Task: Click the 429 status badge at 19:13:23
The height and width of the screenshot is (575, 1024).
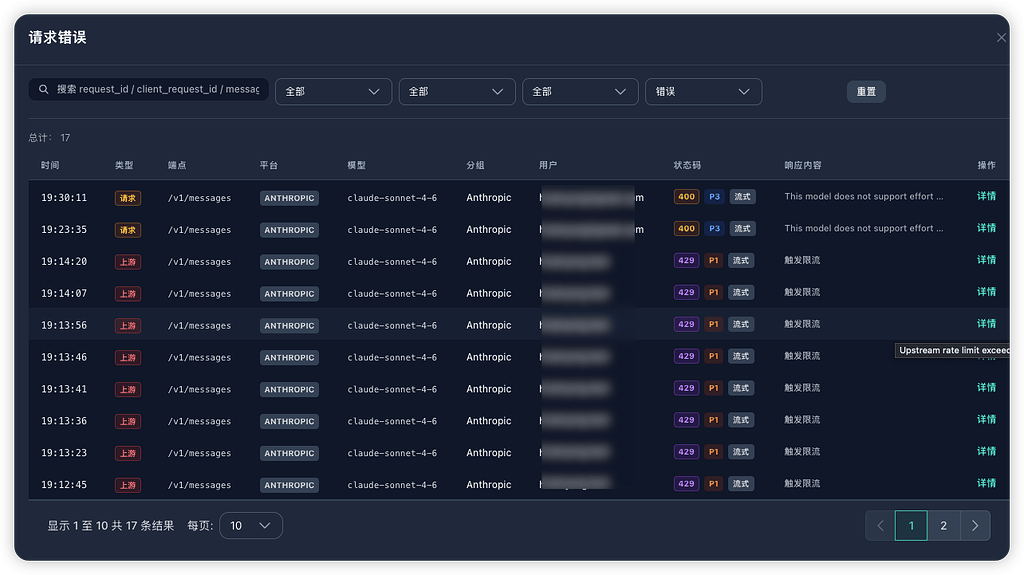Action: (x=686, y=452)
